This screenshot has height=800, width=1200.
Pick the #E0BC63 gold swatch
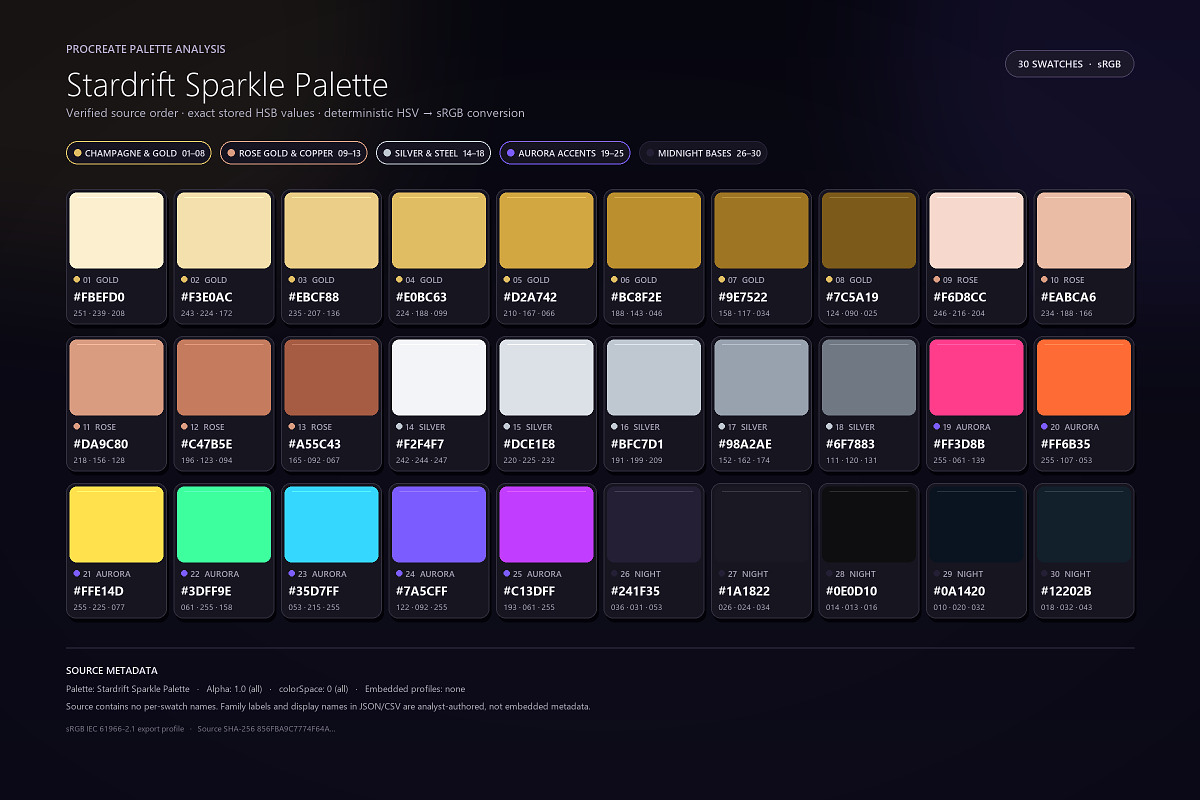[x=439, y=230]
